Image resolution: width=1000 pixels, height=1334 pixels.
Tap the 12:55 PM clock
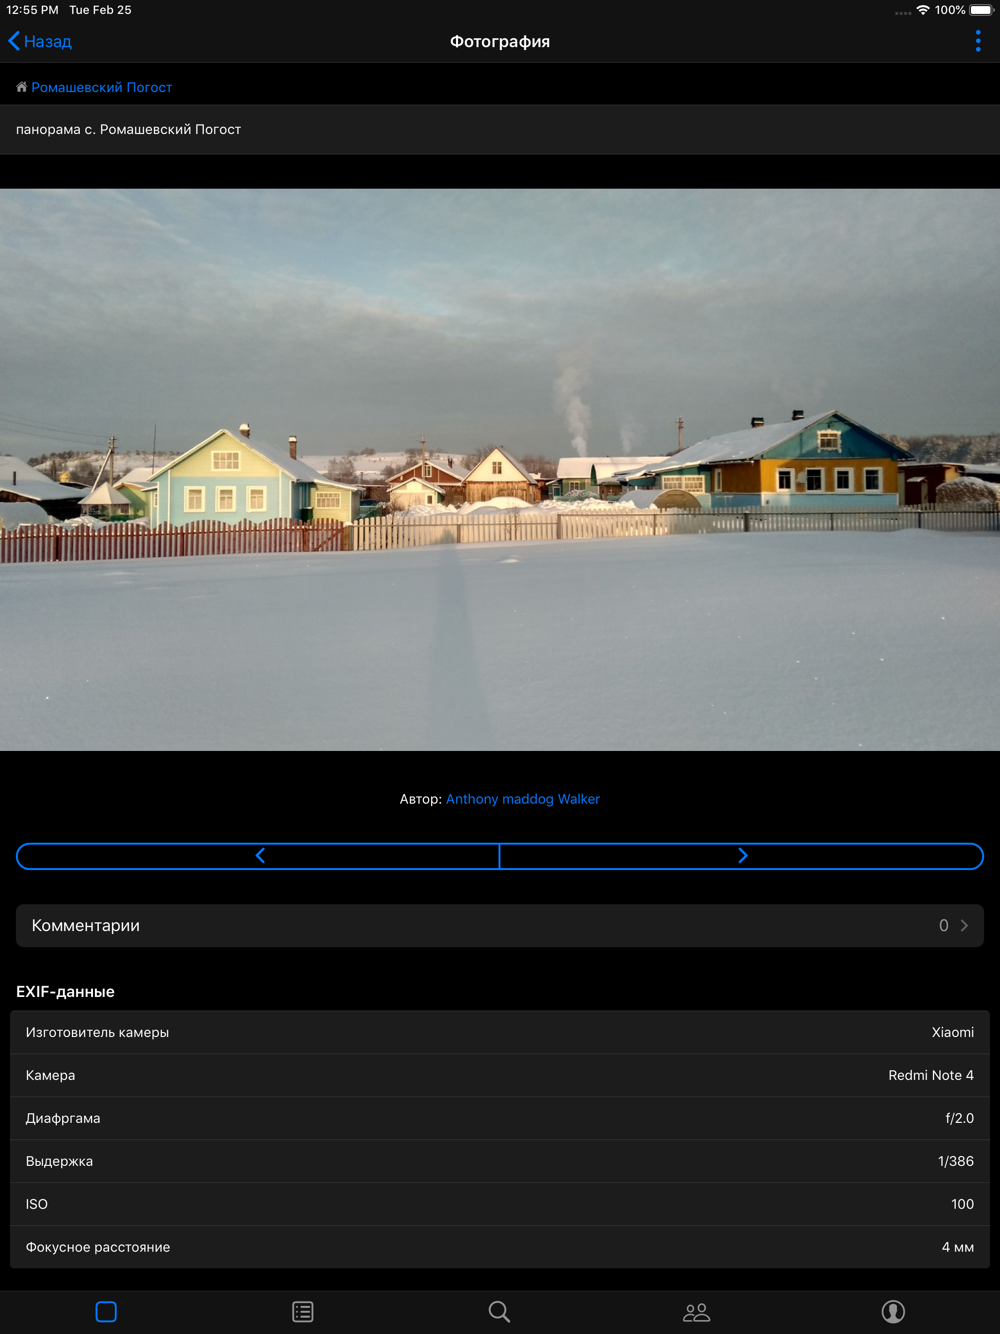click(x=32, y=10)
